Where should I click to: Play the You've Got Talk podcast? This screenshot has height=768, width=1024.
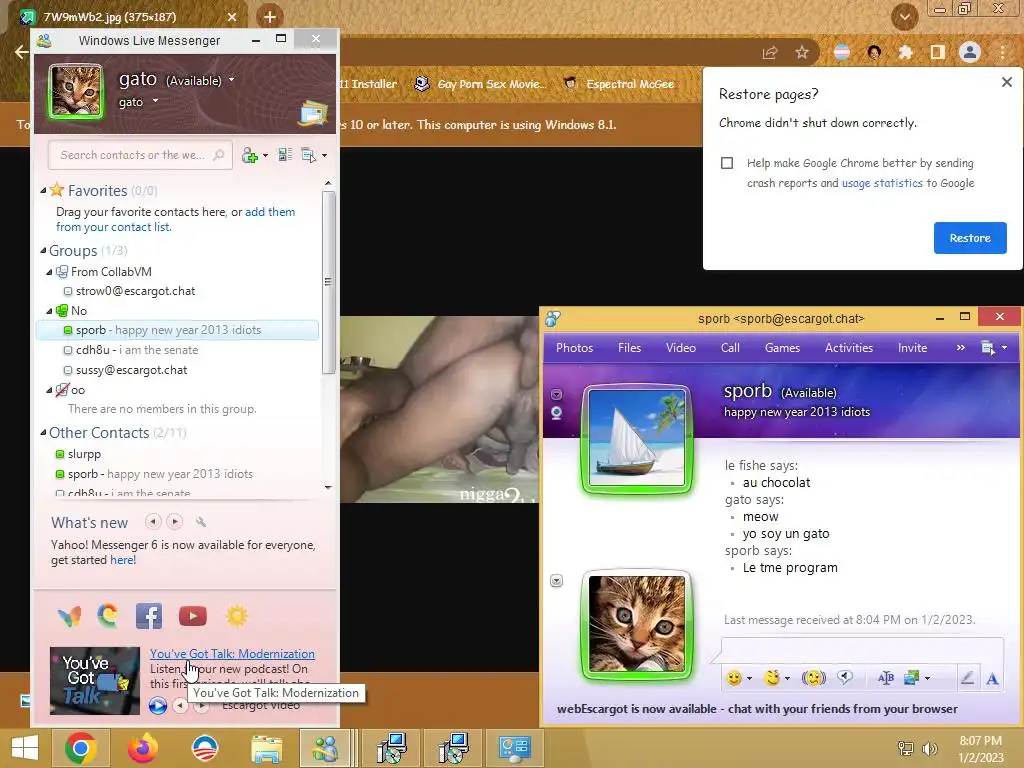[x=157, y=705]
